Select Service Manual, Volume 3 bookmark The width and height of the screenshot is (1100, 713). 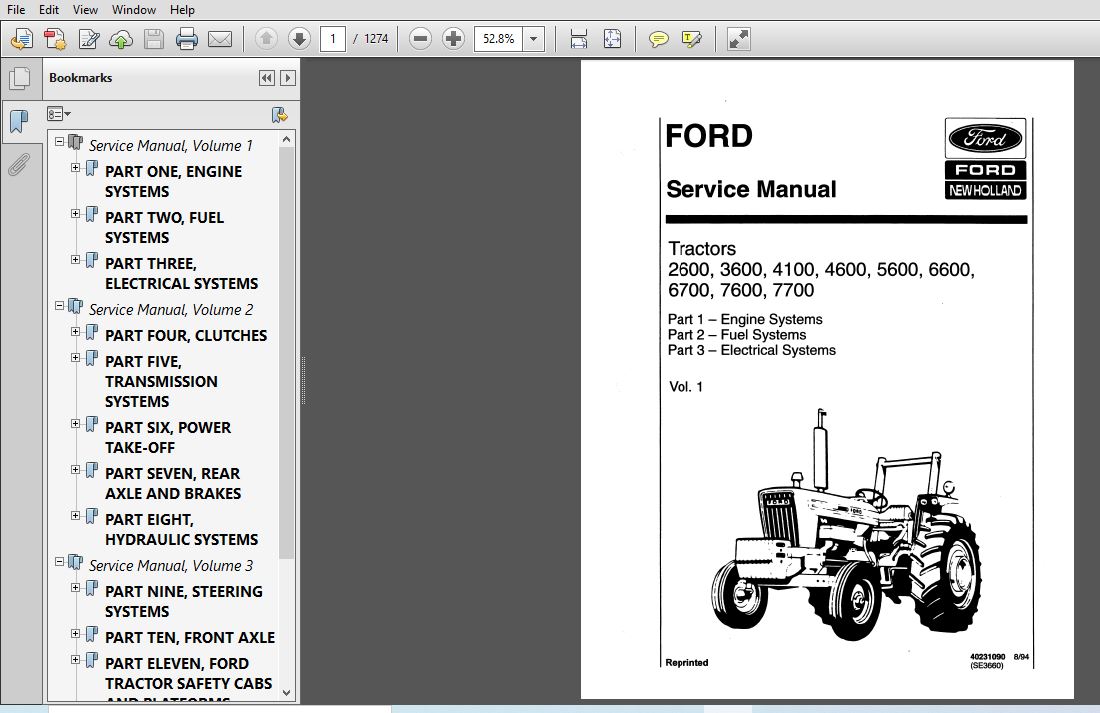[170, 566]
